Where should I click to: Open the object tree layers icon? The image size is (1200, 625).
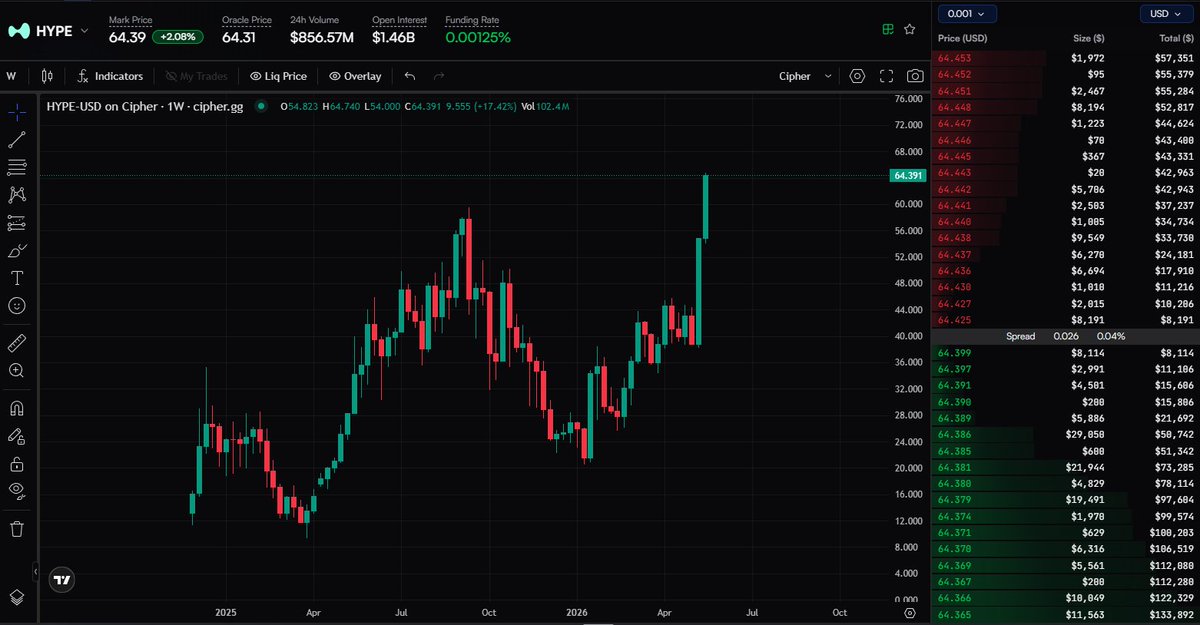(17, 597)
